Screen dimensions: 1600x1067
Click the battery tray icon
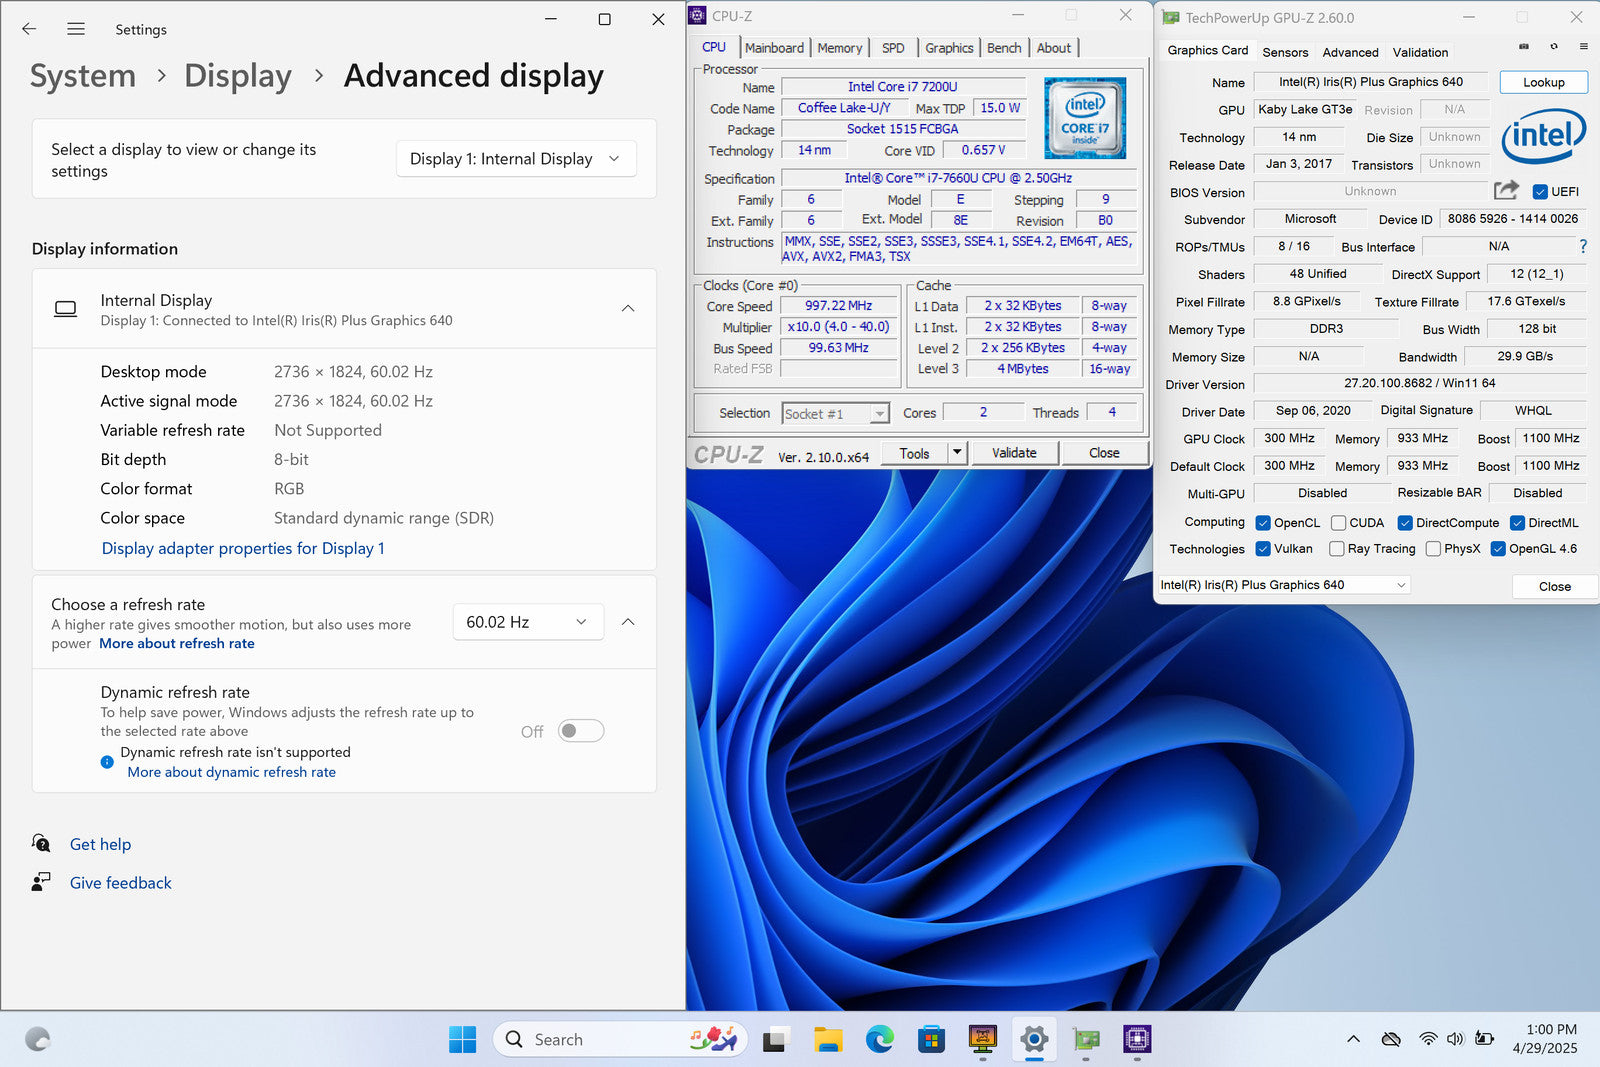coord(1485,1039)
